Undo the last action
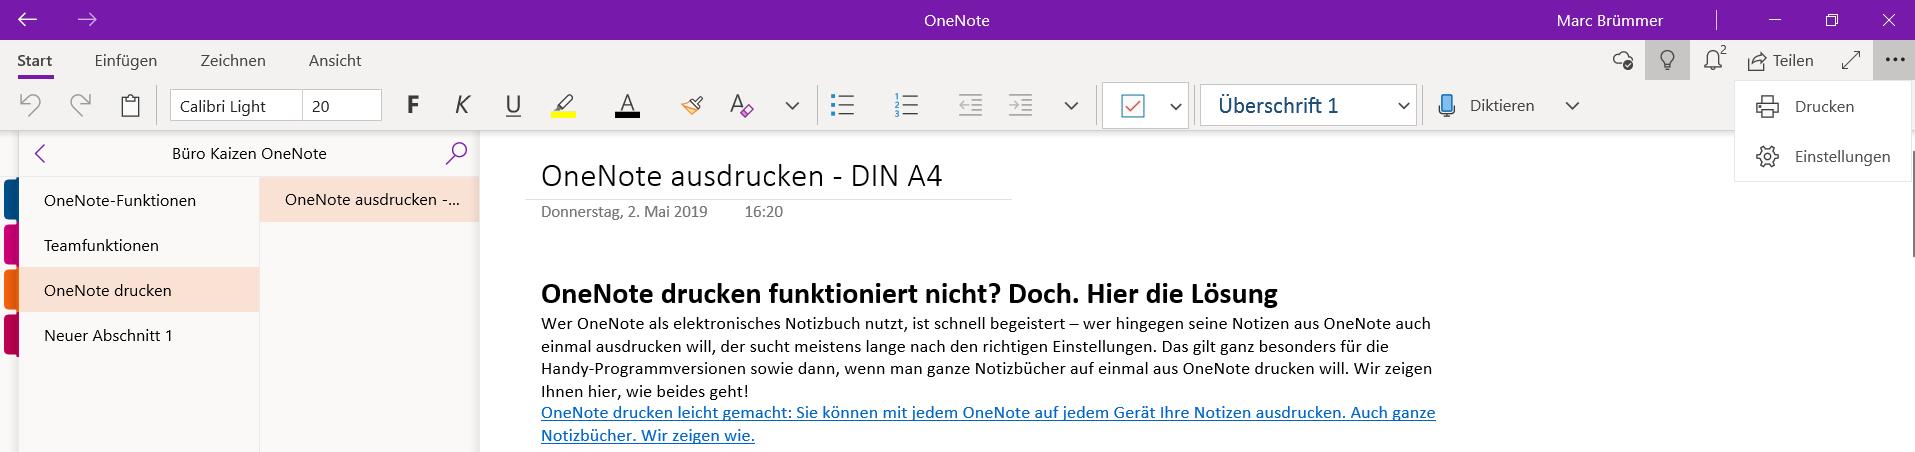1915x452 pixels. click(30, 105)
